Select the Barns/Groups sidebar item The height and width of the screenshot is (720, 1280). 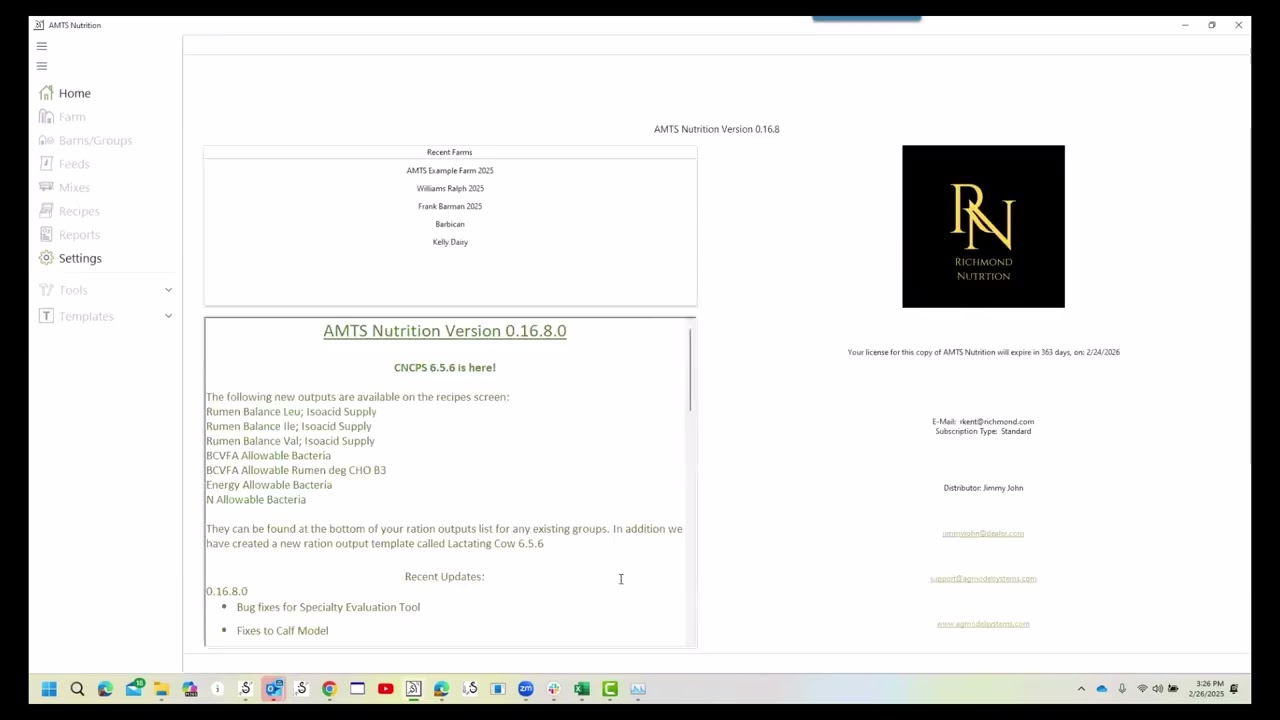86,140
